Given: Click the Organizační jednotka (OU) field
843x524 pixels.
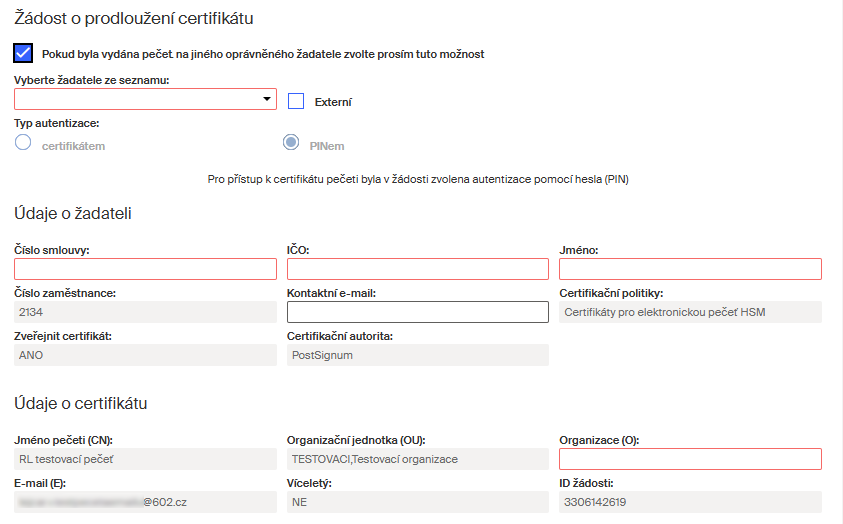Looking at the screenshot, I should (x=417, y=459).
